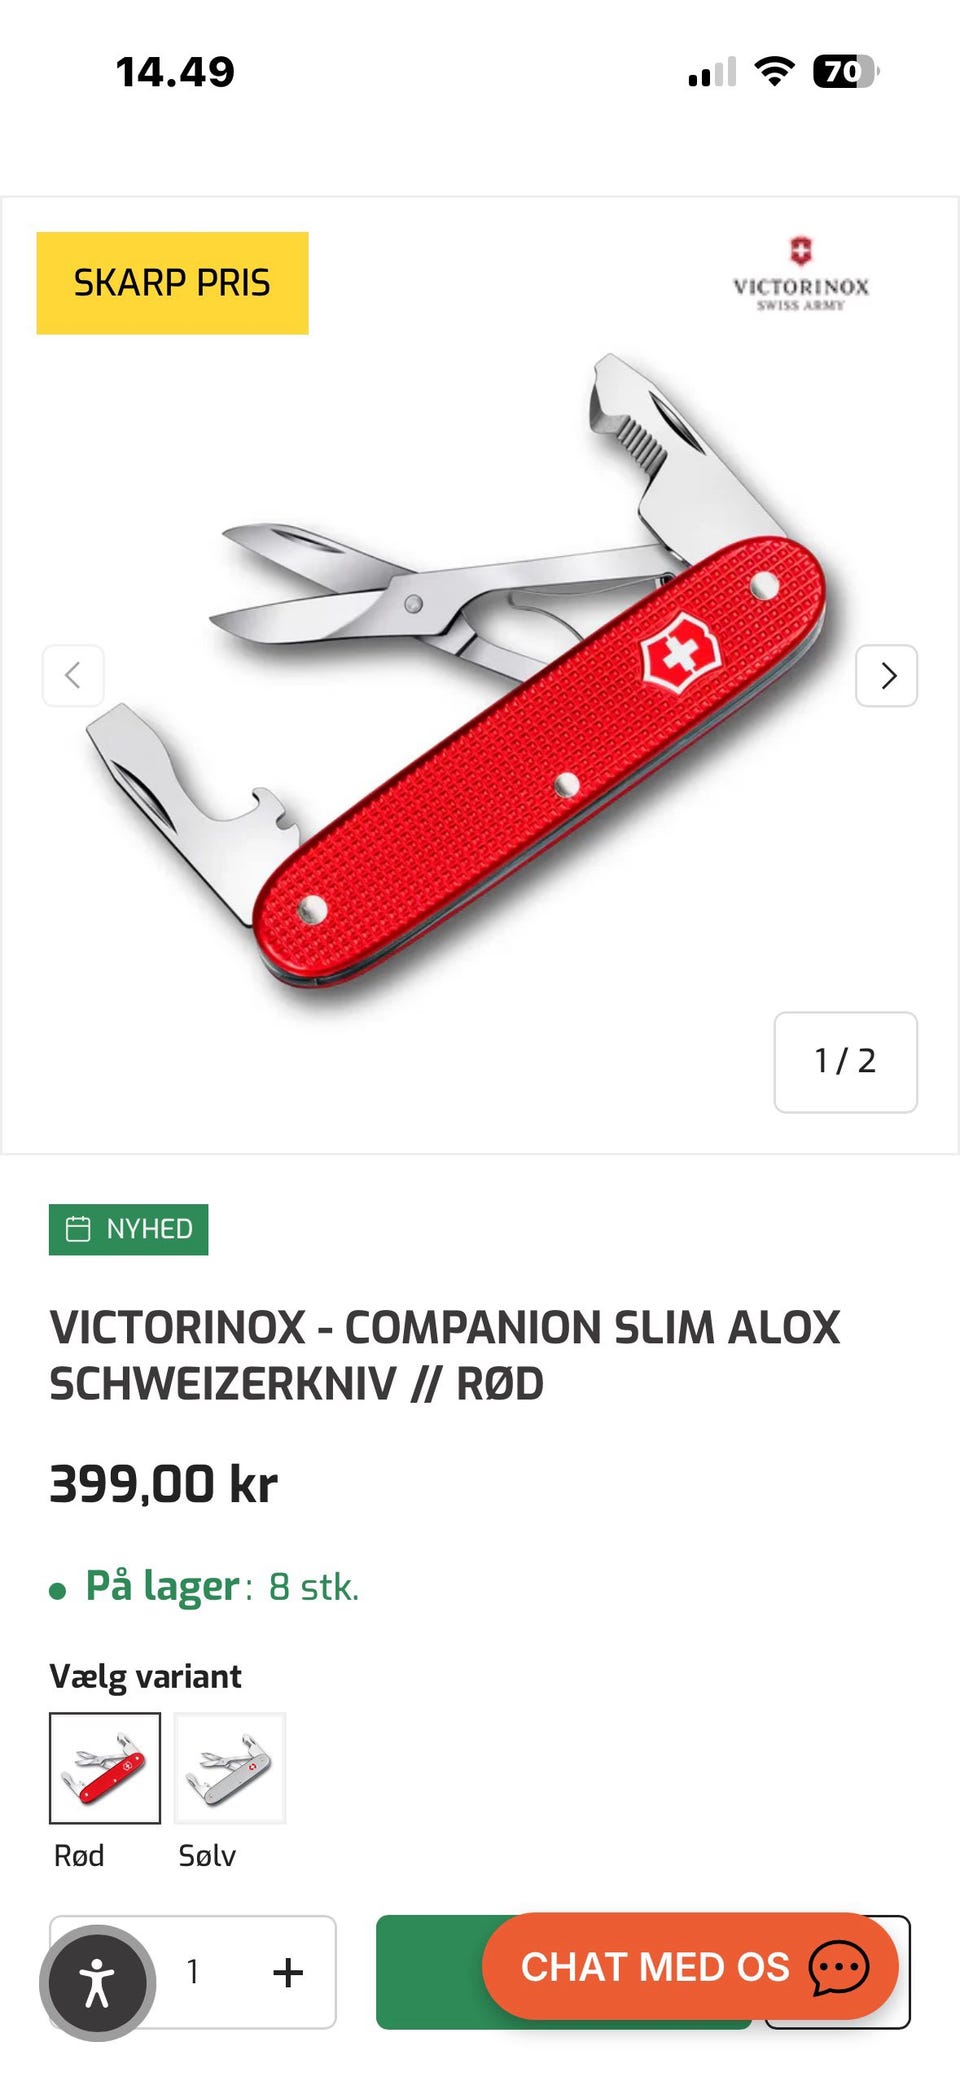Screen dimensions: 960x2081
Task: Select the Rød variant thumbnail
Action: click(105, 1767)
